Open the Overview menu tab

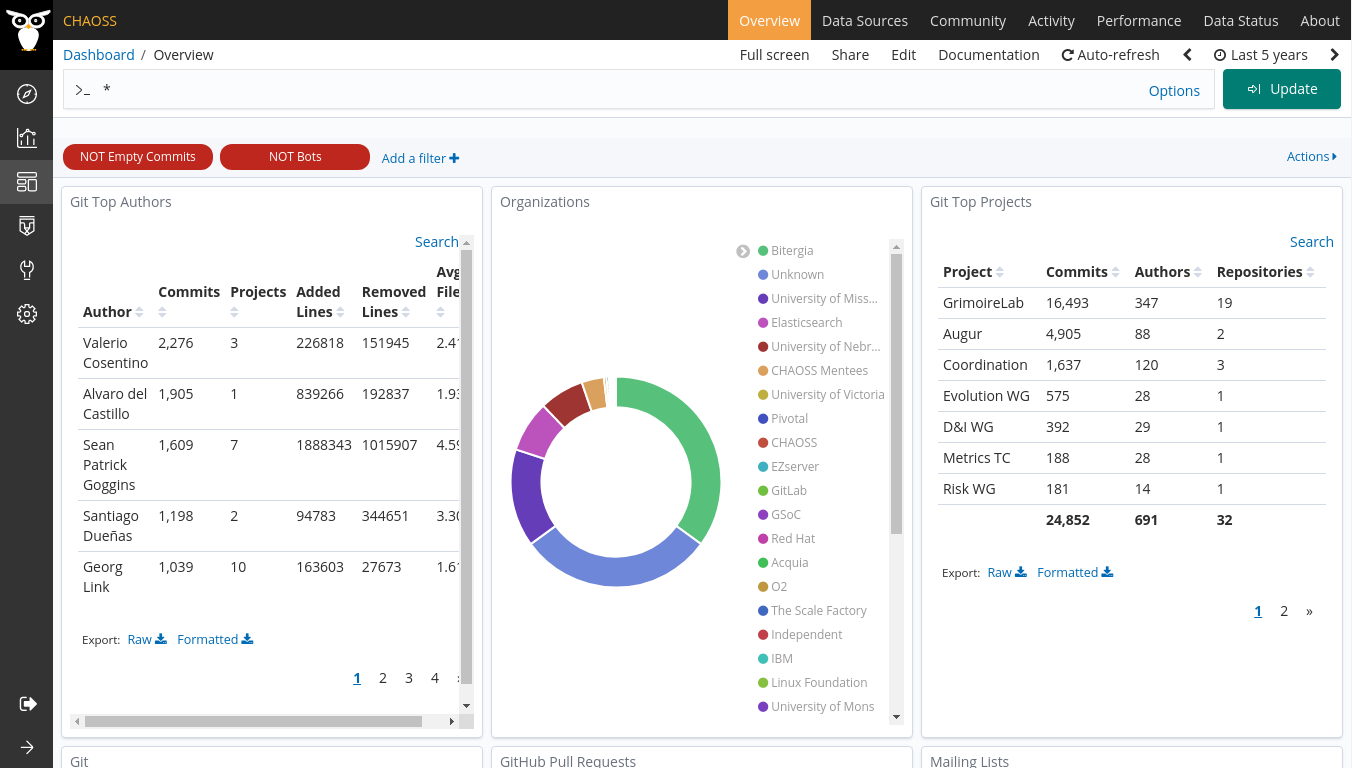click(x=769, y=20)
